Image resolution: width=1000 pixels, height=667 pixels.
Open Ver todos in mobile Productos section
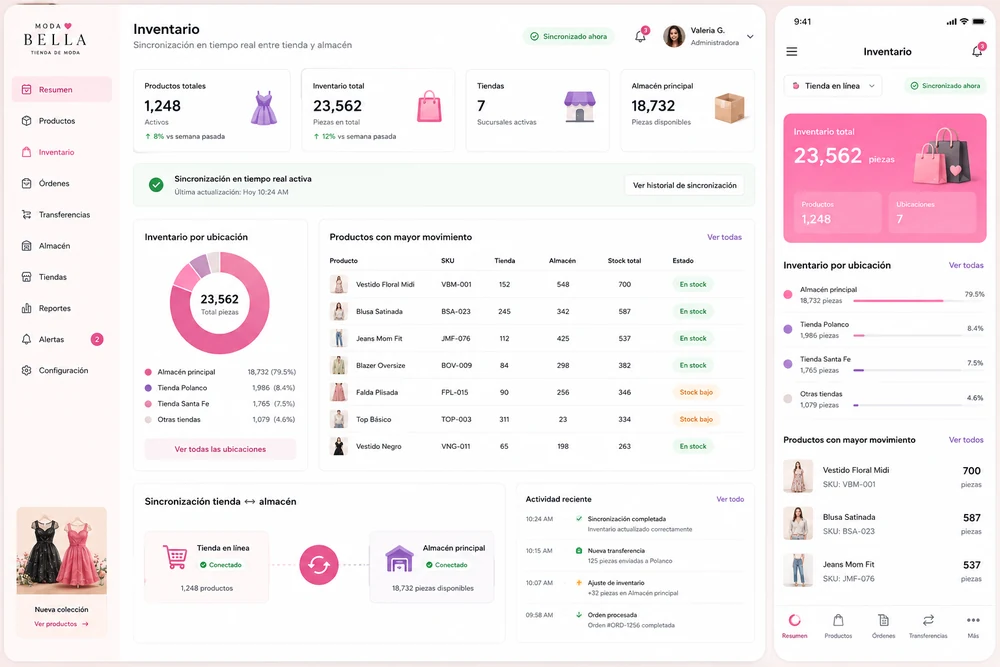click(x=966, y=440)
